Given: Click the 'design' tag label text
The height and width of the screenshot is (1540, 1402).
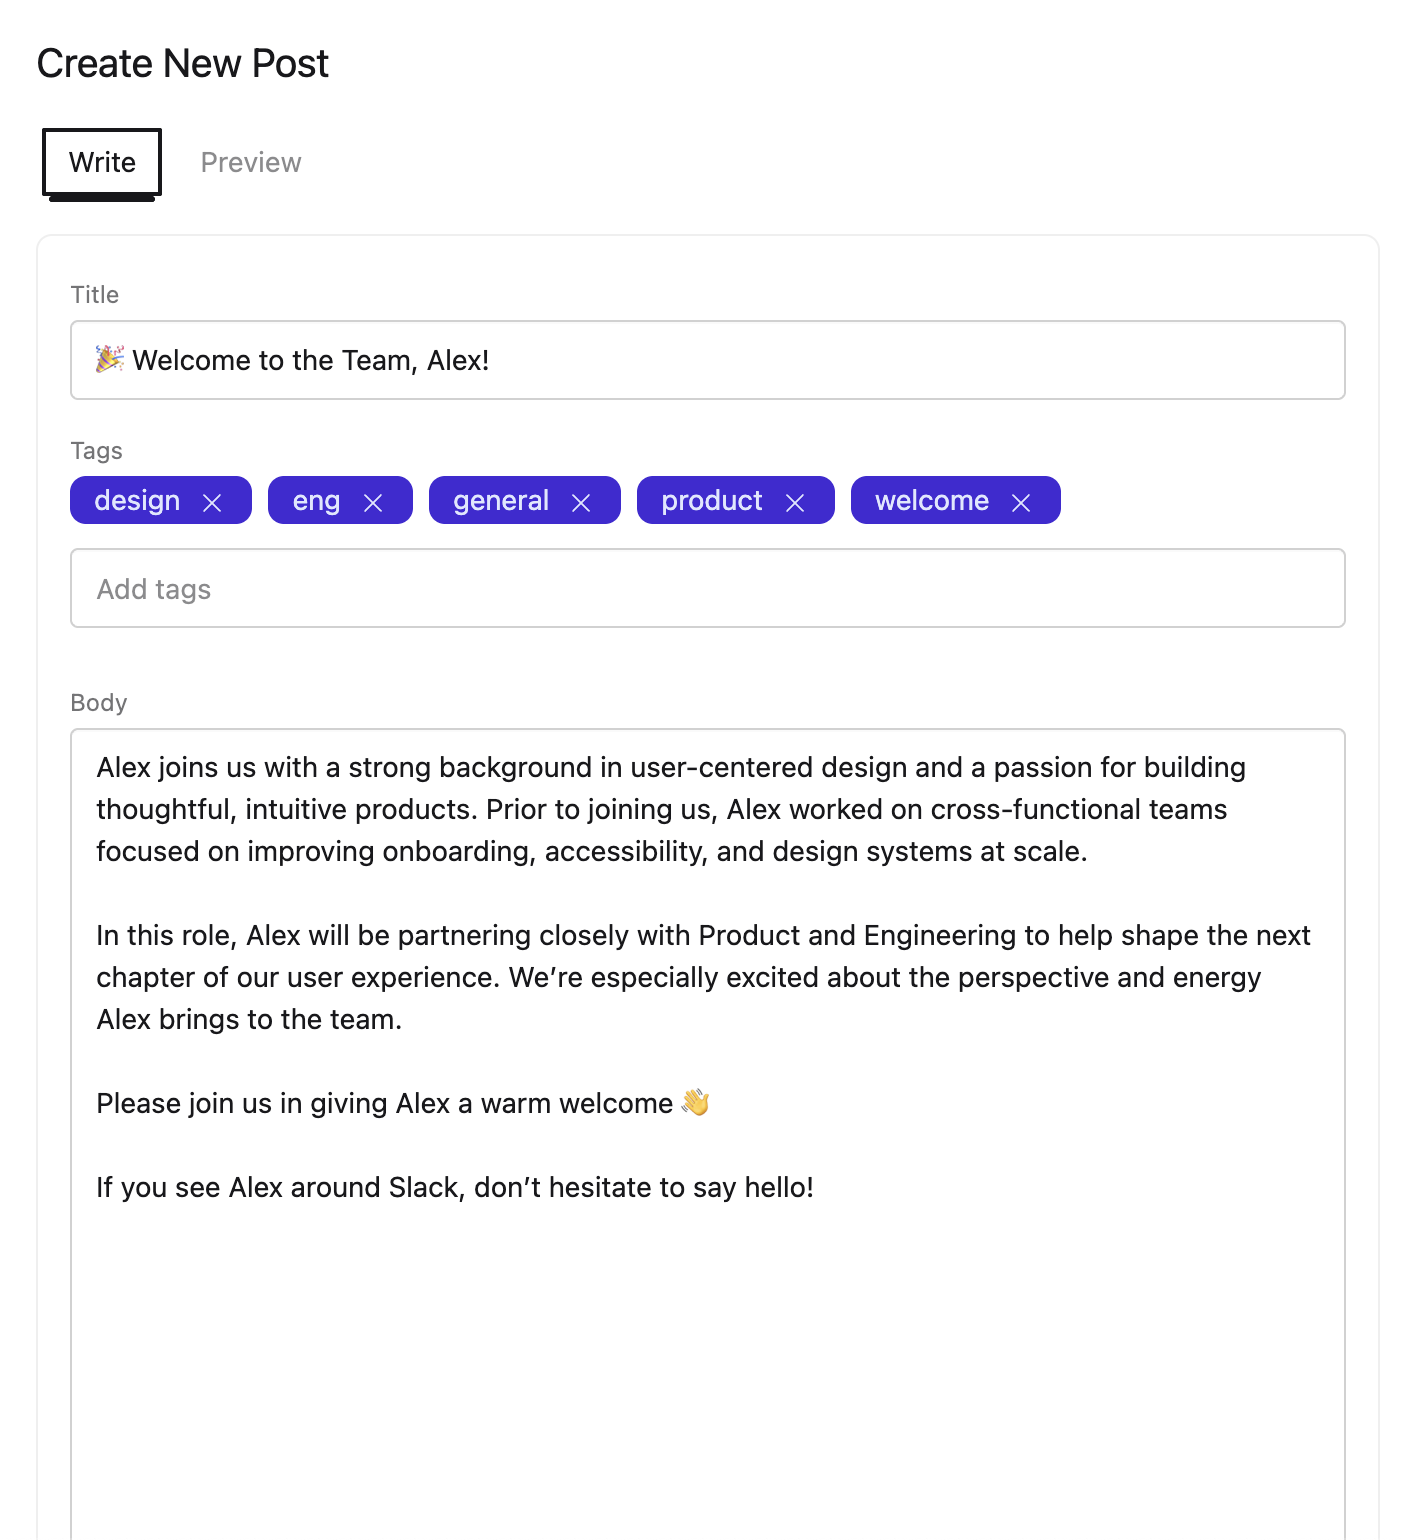Looking at the screenshot, I should [137, 501].
